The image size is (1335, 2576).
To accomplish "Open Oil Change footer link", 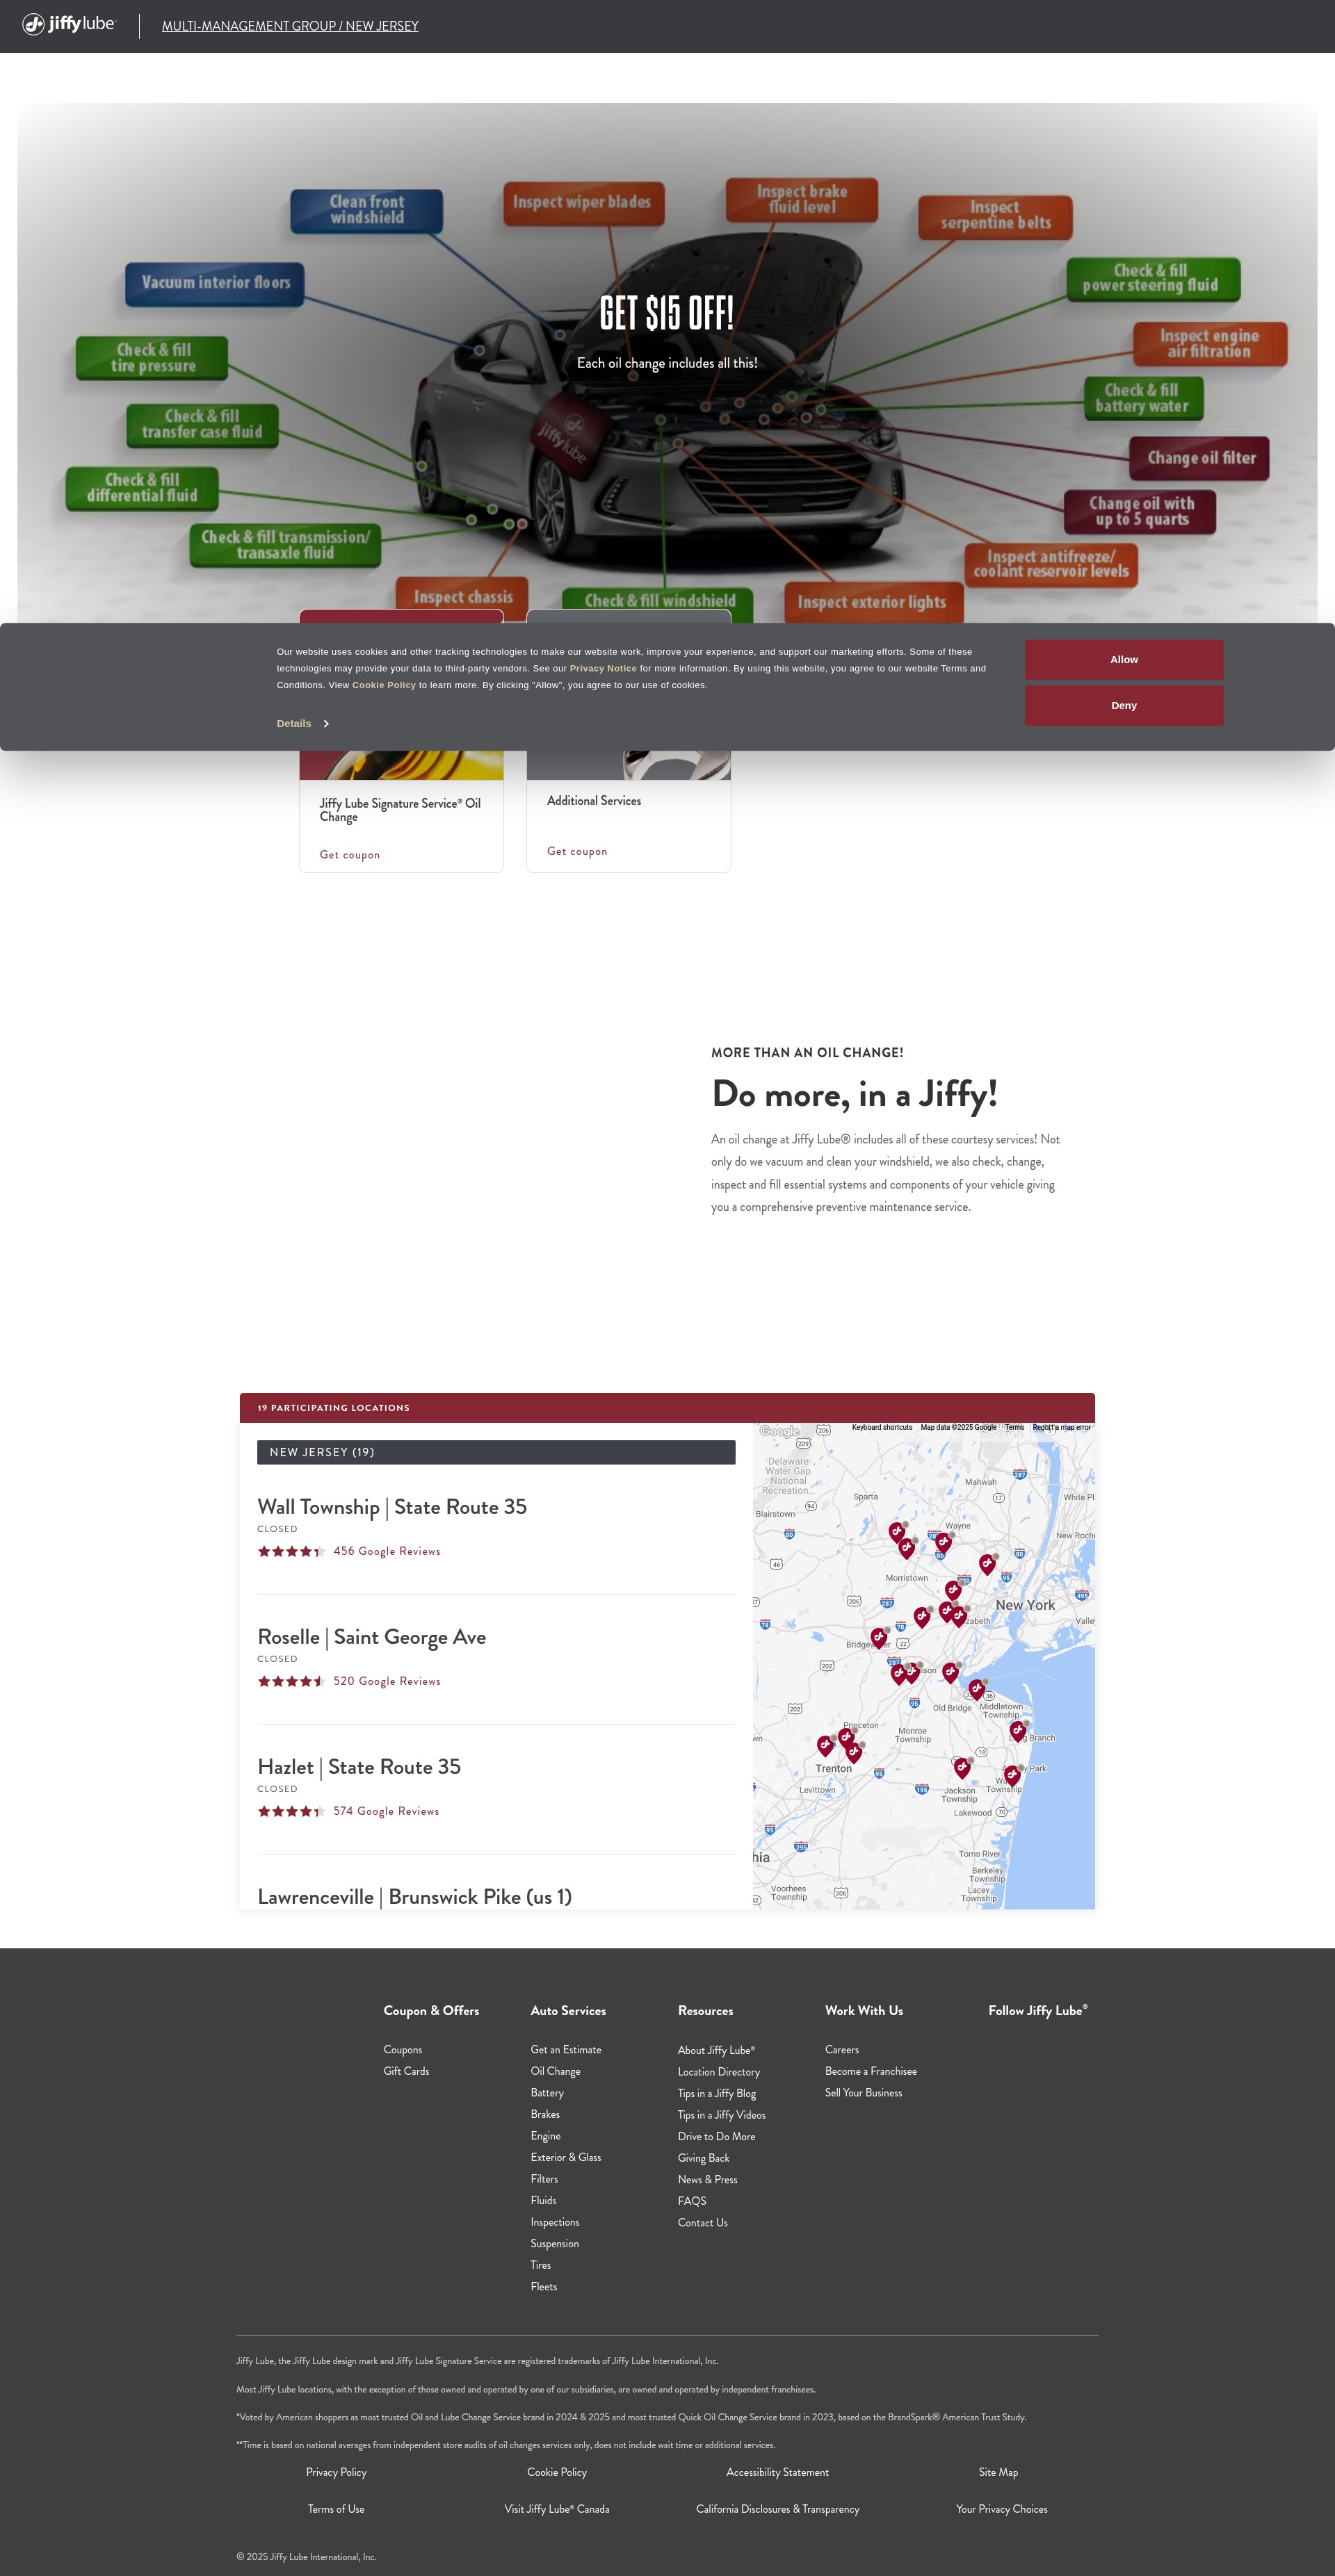I will [555, 2071].
